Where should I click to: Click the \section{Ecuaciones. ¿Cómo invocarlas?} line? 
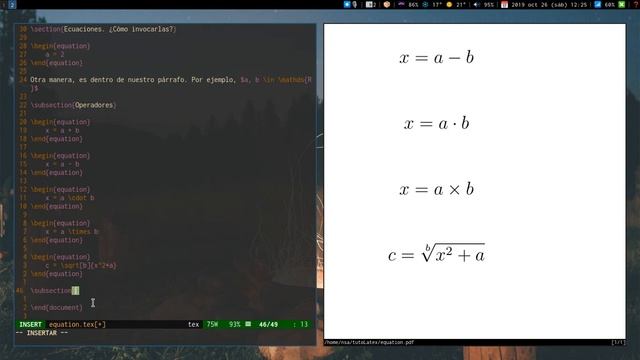[x=103, y=29]
